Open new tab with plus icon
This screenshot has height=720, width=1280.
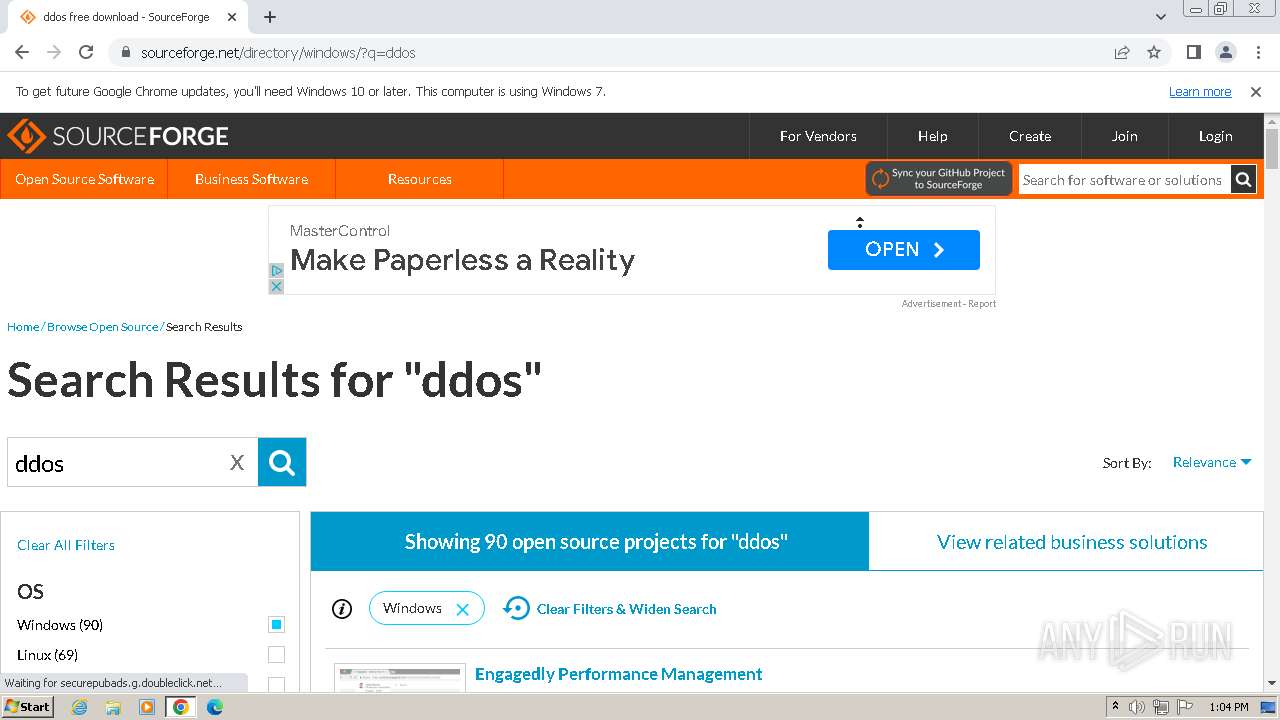(x=270, y=17)
